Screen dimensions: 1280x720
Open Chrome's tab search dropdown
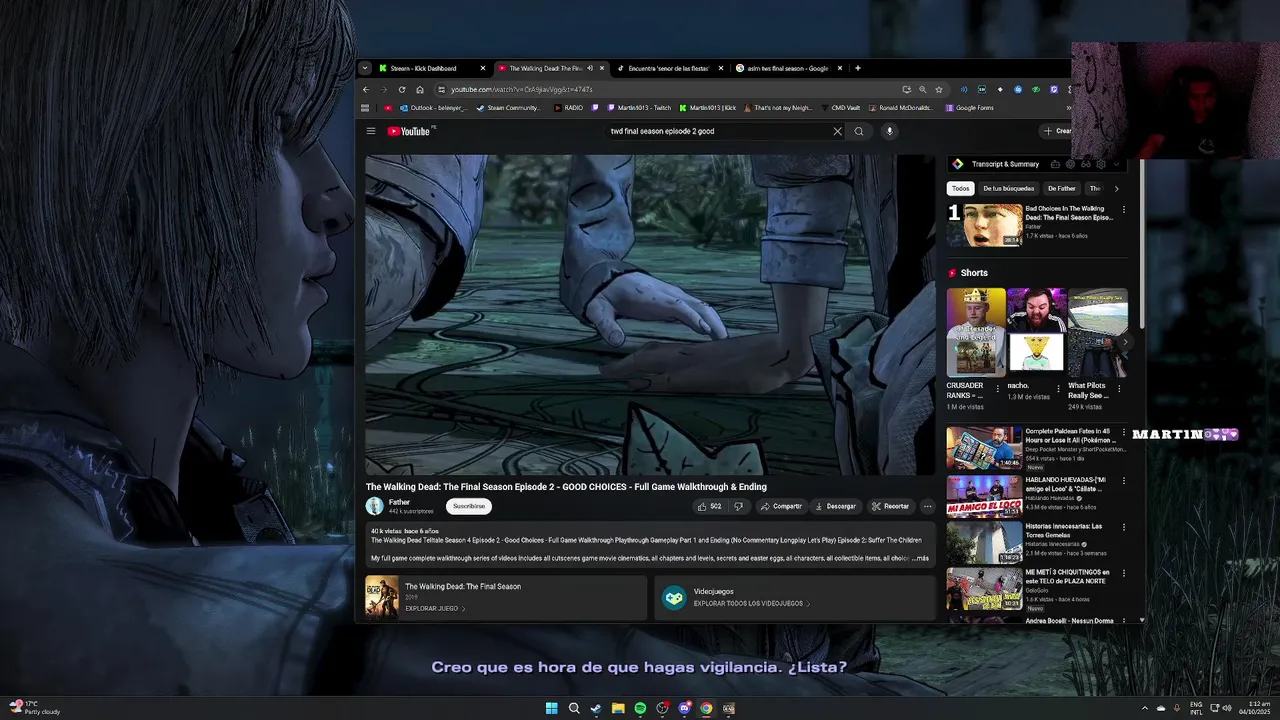click(x=365, y=68)
